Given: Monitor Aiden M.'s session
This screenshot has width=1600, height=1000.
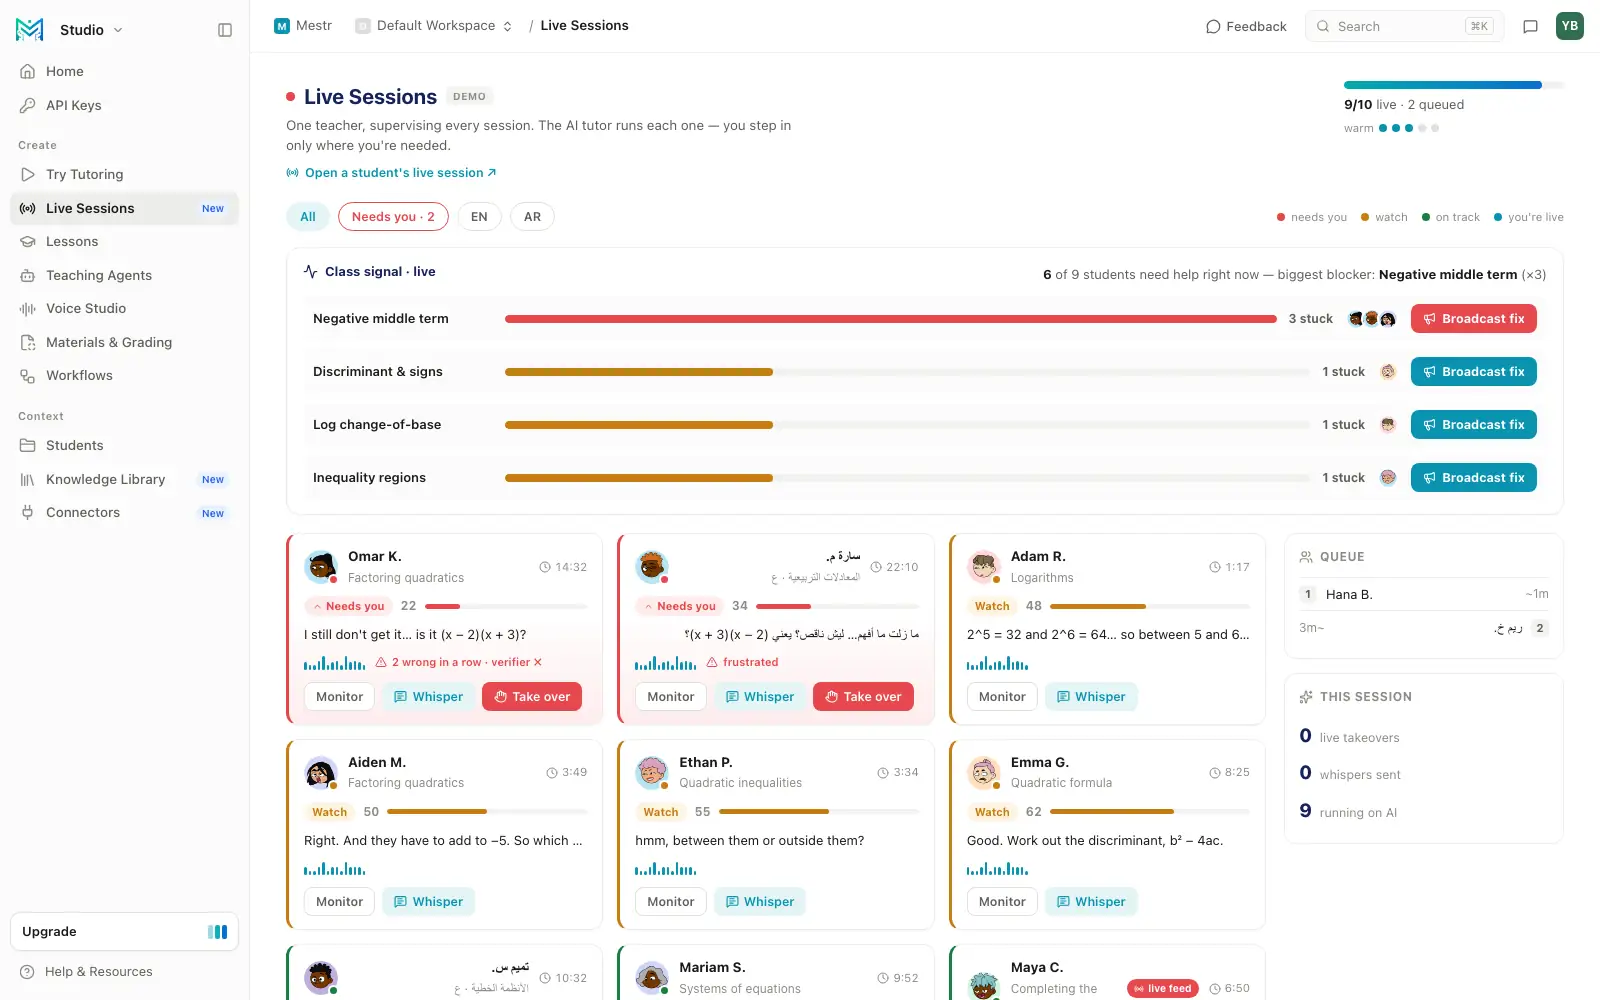Looking at the screenshot, I should pos(339,902).
